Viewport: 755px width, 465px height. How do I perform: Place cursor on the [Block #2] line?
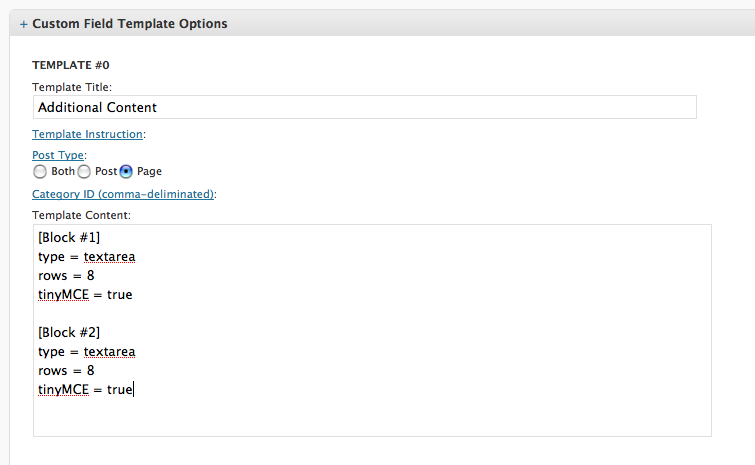(x=69, y=332)
